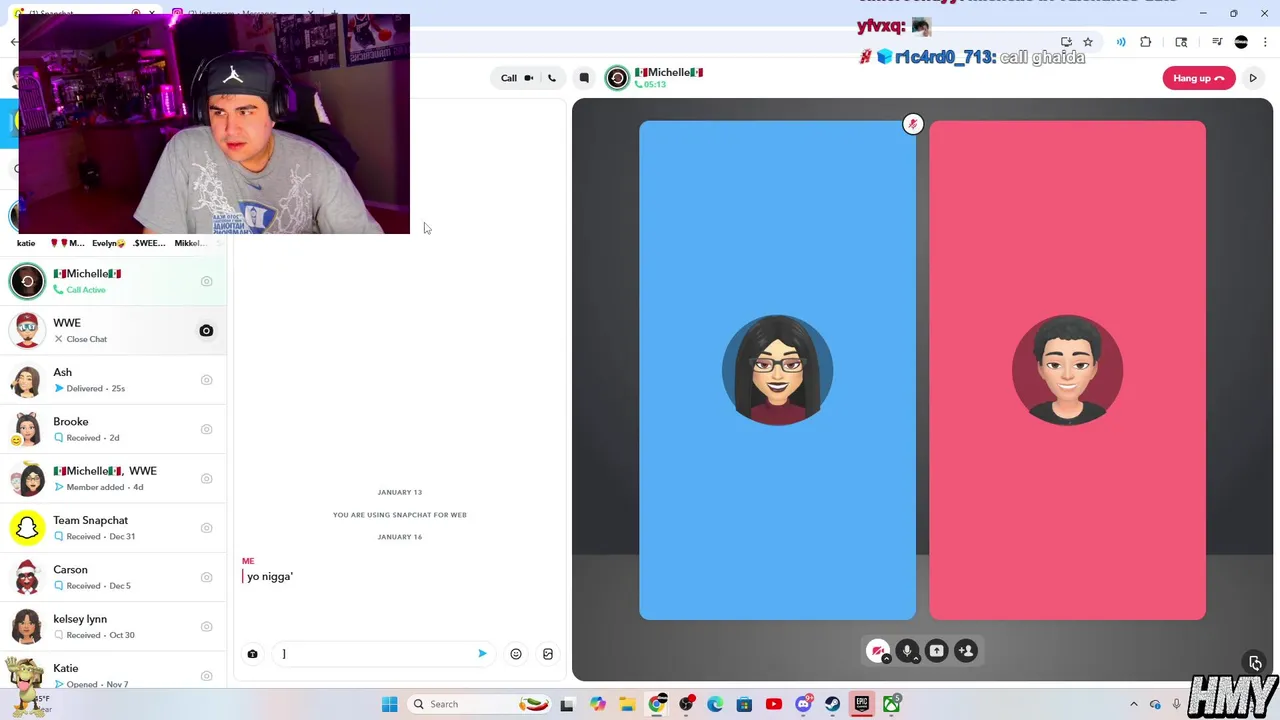The width and height of the screenshot is (1280, 720).
Task: Open the camera icon in the message bar
Action: (252, 654)
